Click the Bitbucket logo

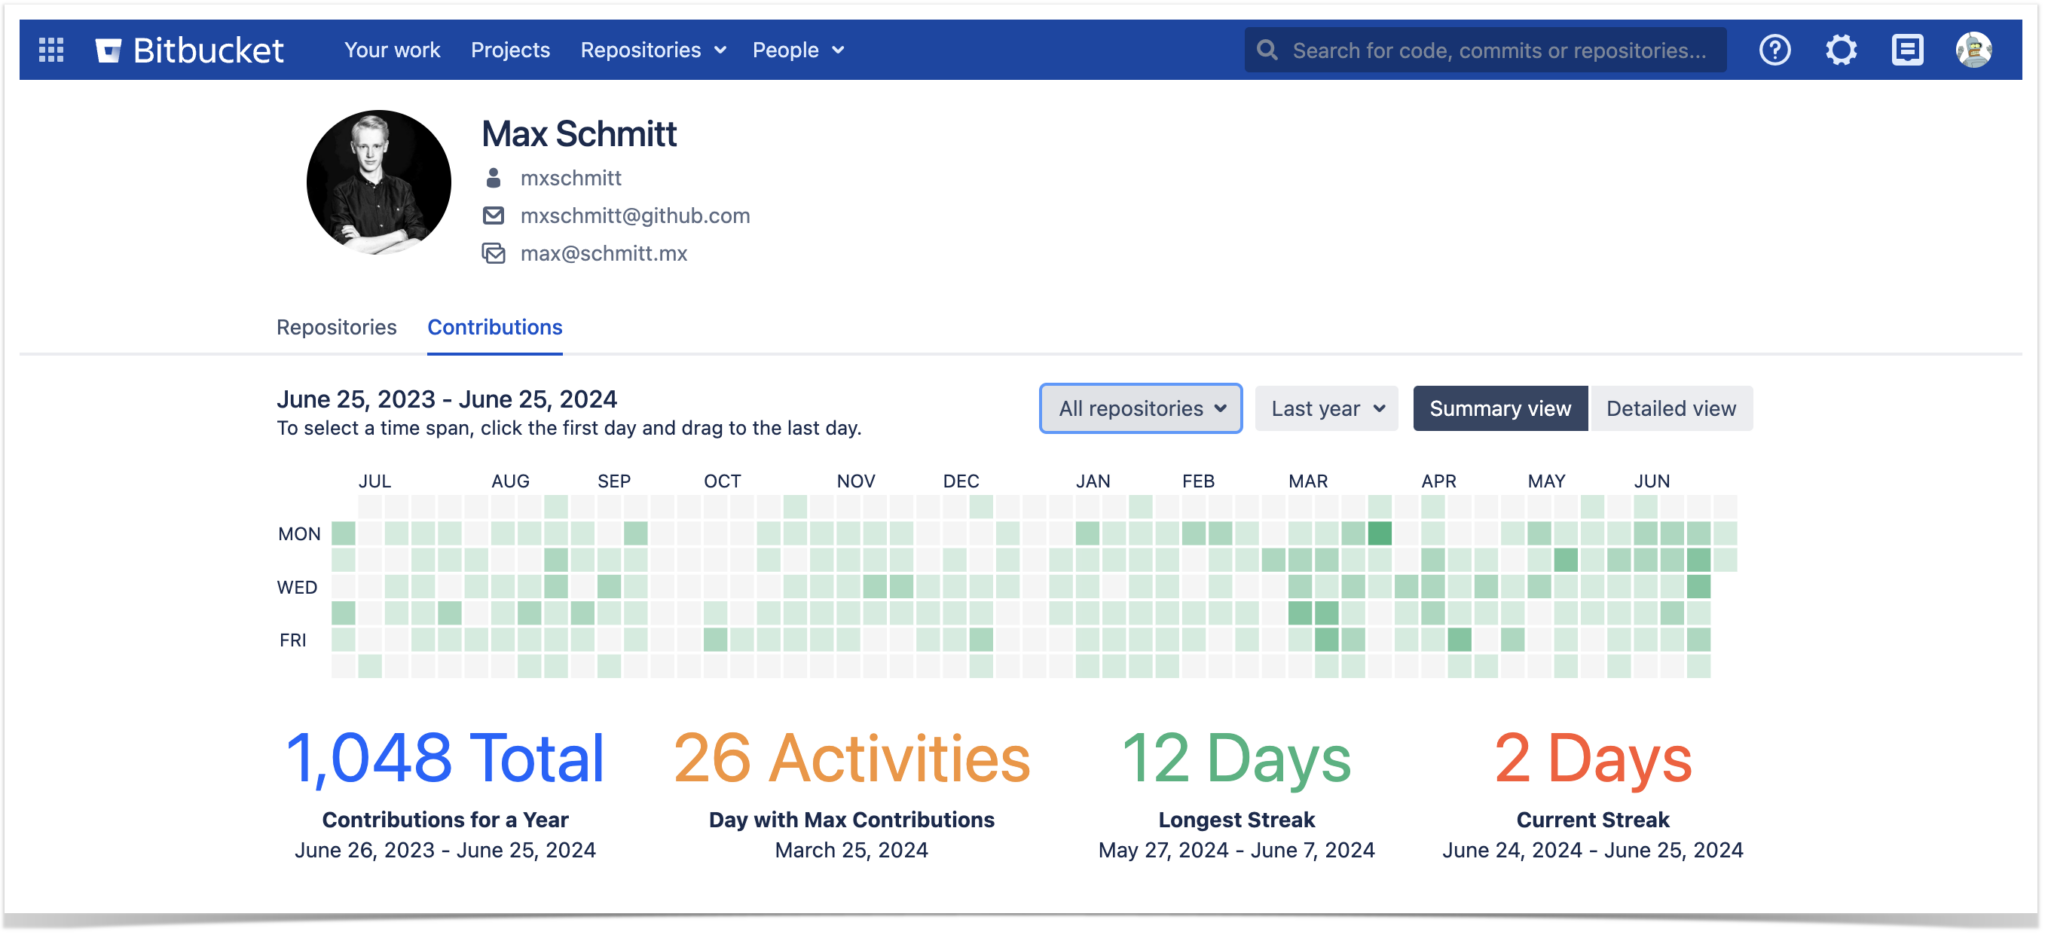[x=190, y=49]
